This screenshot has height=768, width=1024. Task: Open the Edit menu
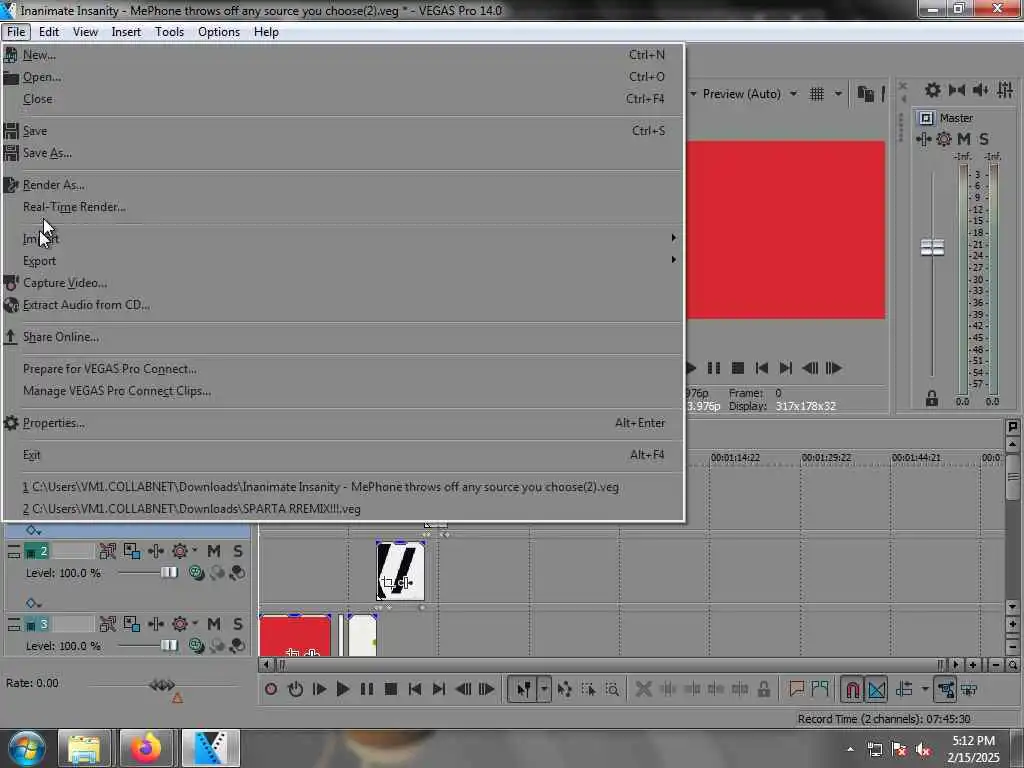tap(49, 32)
